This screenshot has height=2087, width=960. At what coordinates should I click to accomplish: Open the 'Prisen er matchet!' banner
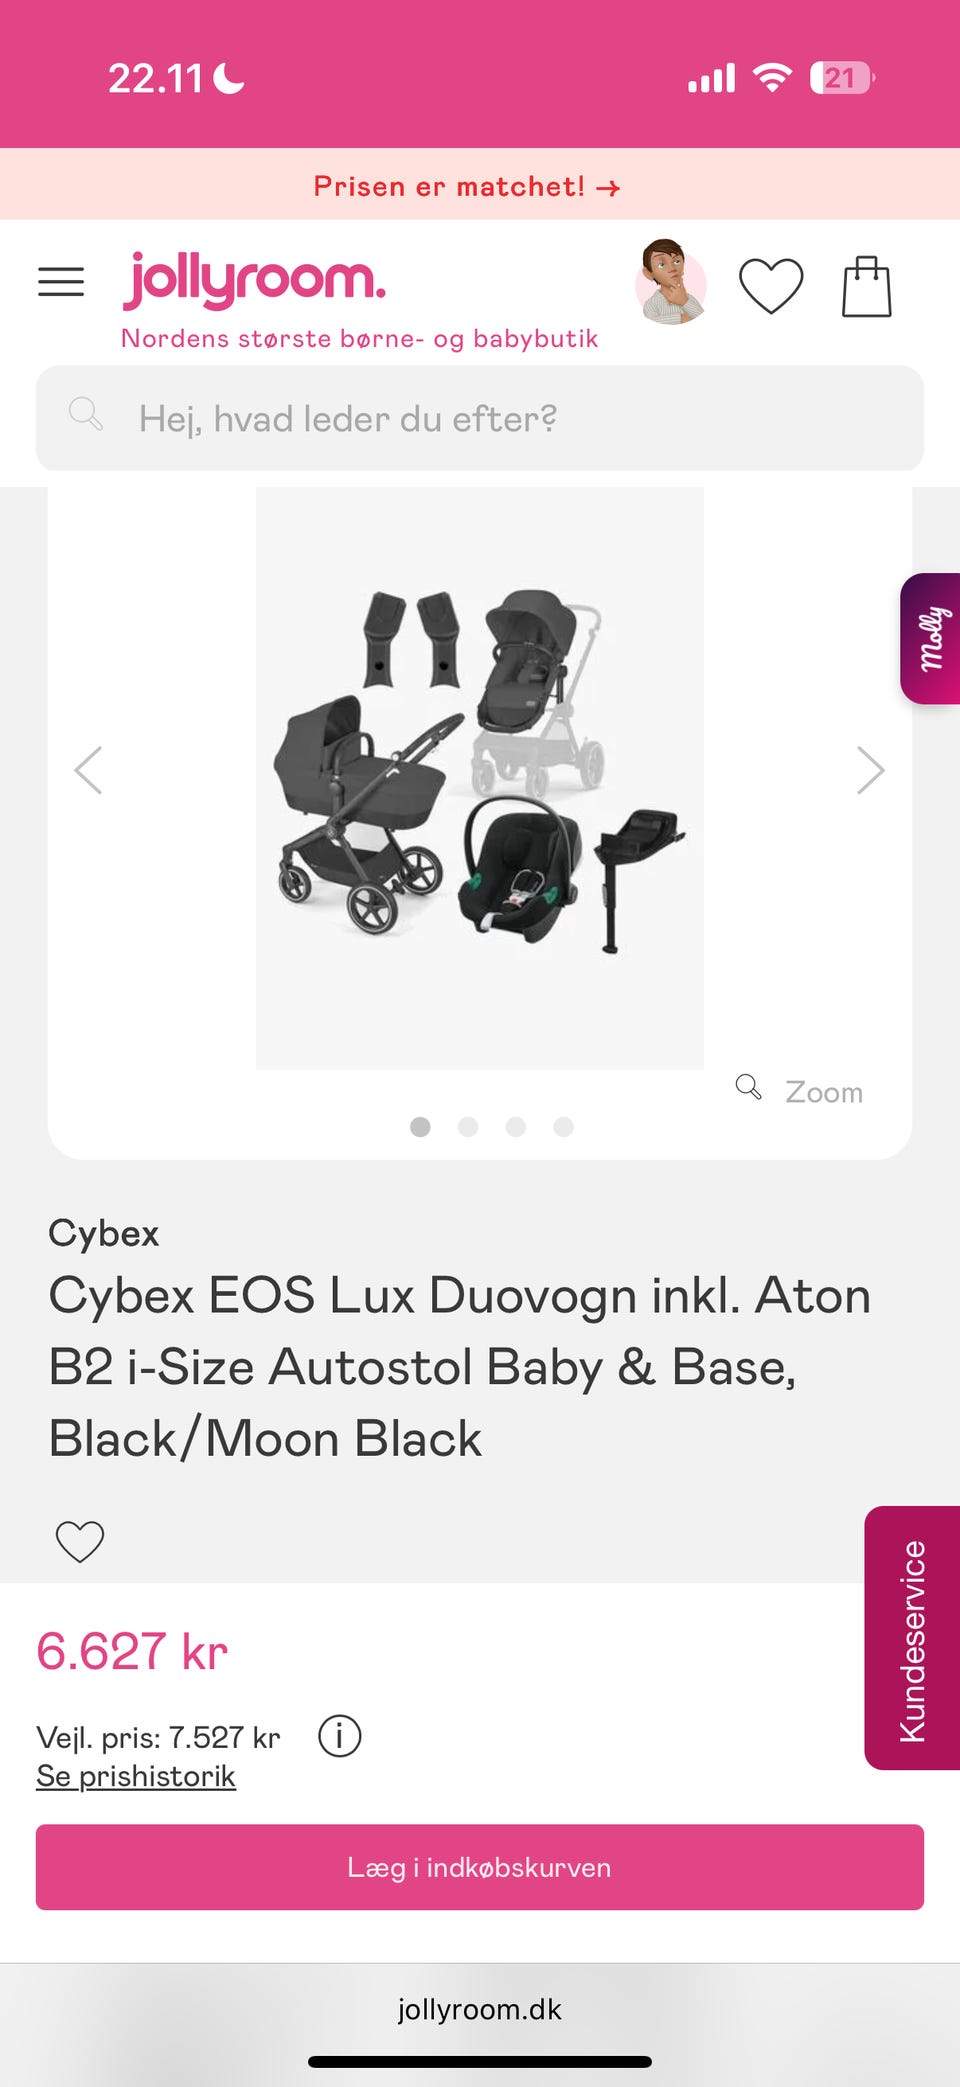[467, 186]
